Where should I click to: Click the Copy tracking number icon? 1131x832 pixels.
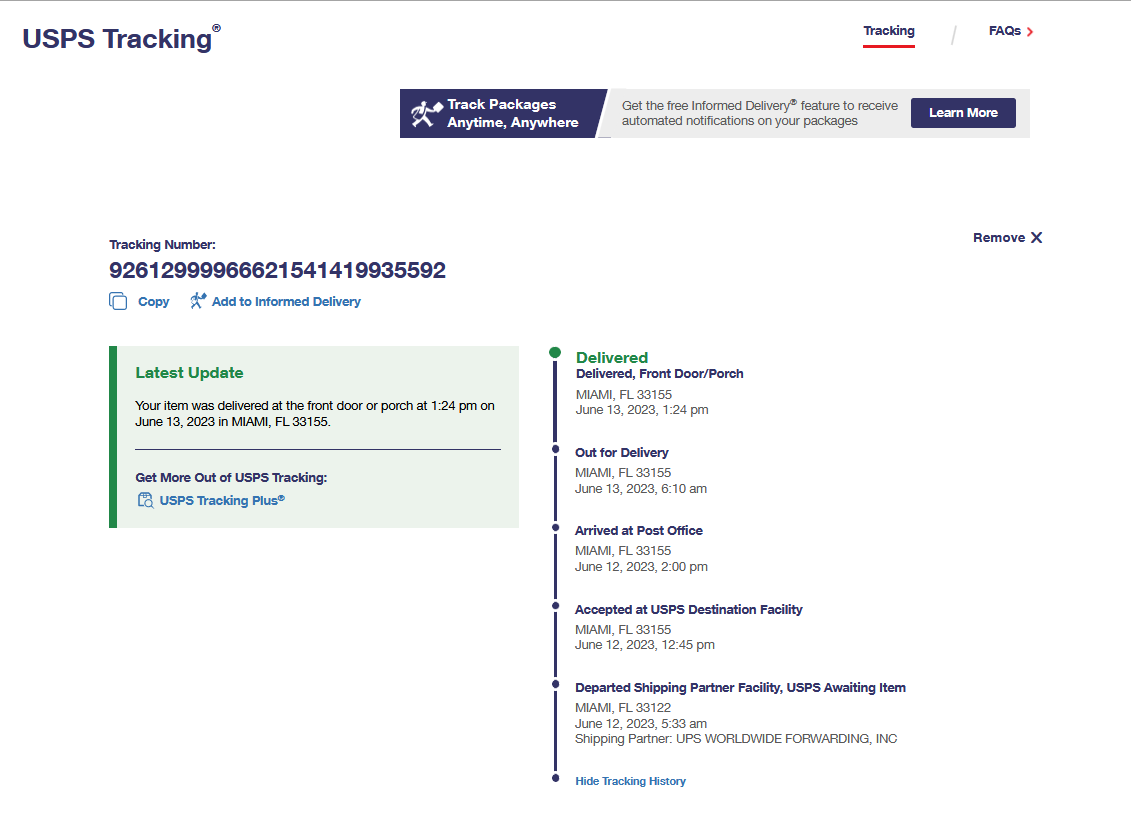pos(118,301)
